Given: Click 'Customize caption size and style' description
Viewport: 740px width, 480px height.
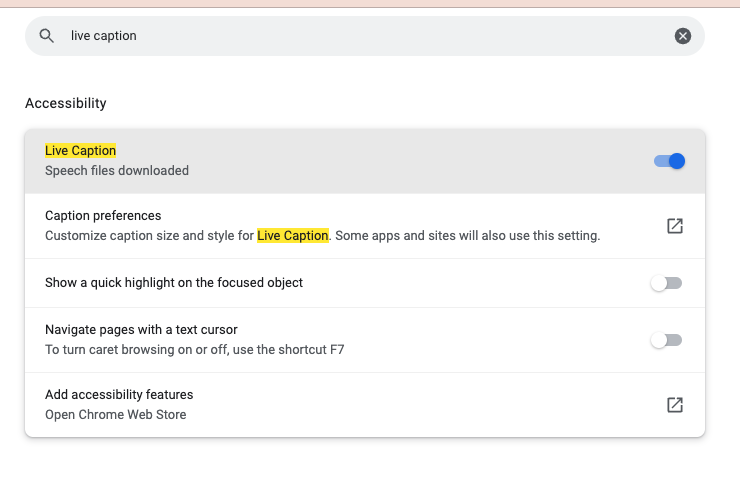Looking at the screenshot, I should tap(322, 236).
